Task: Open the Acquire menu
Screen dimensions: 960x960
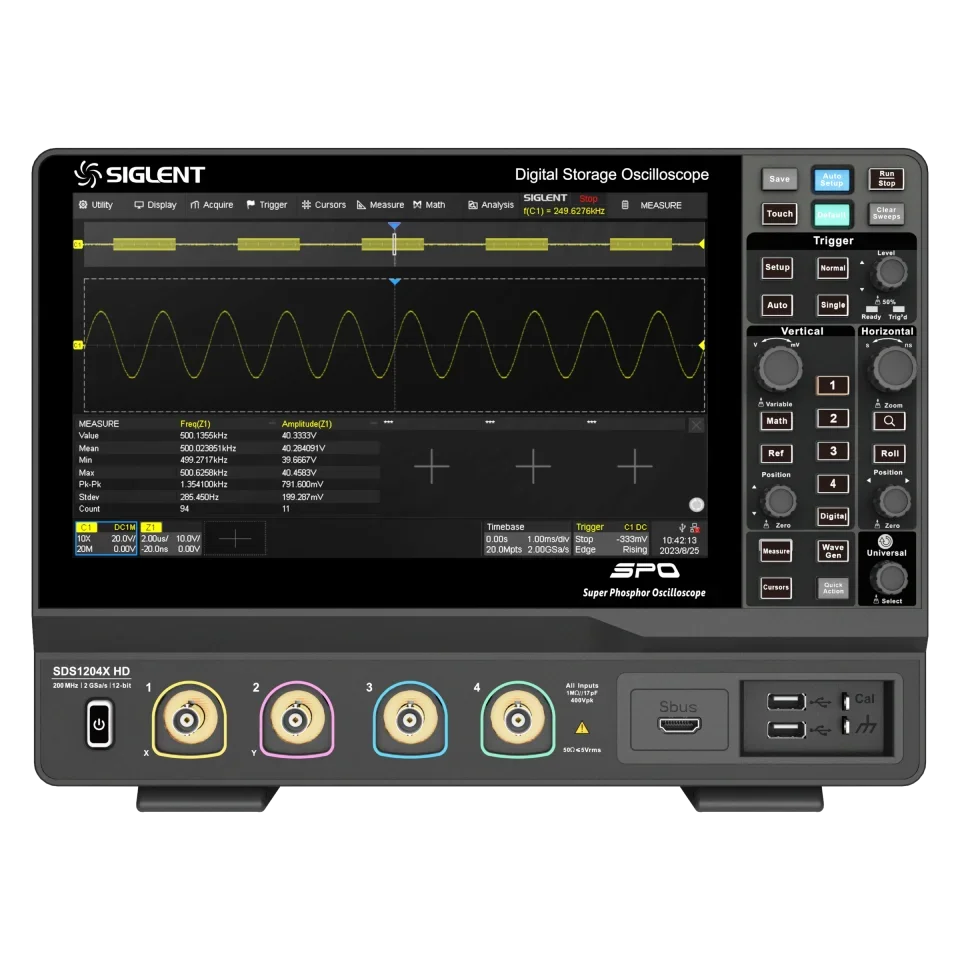Action: click(212, 205)
